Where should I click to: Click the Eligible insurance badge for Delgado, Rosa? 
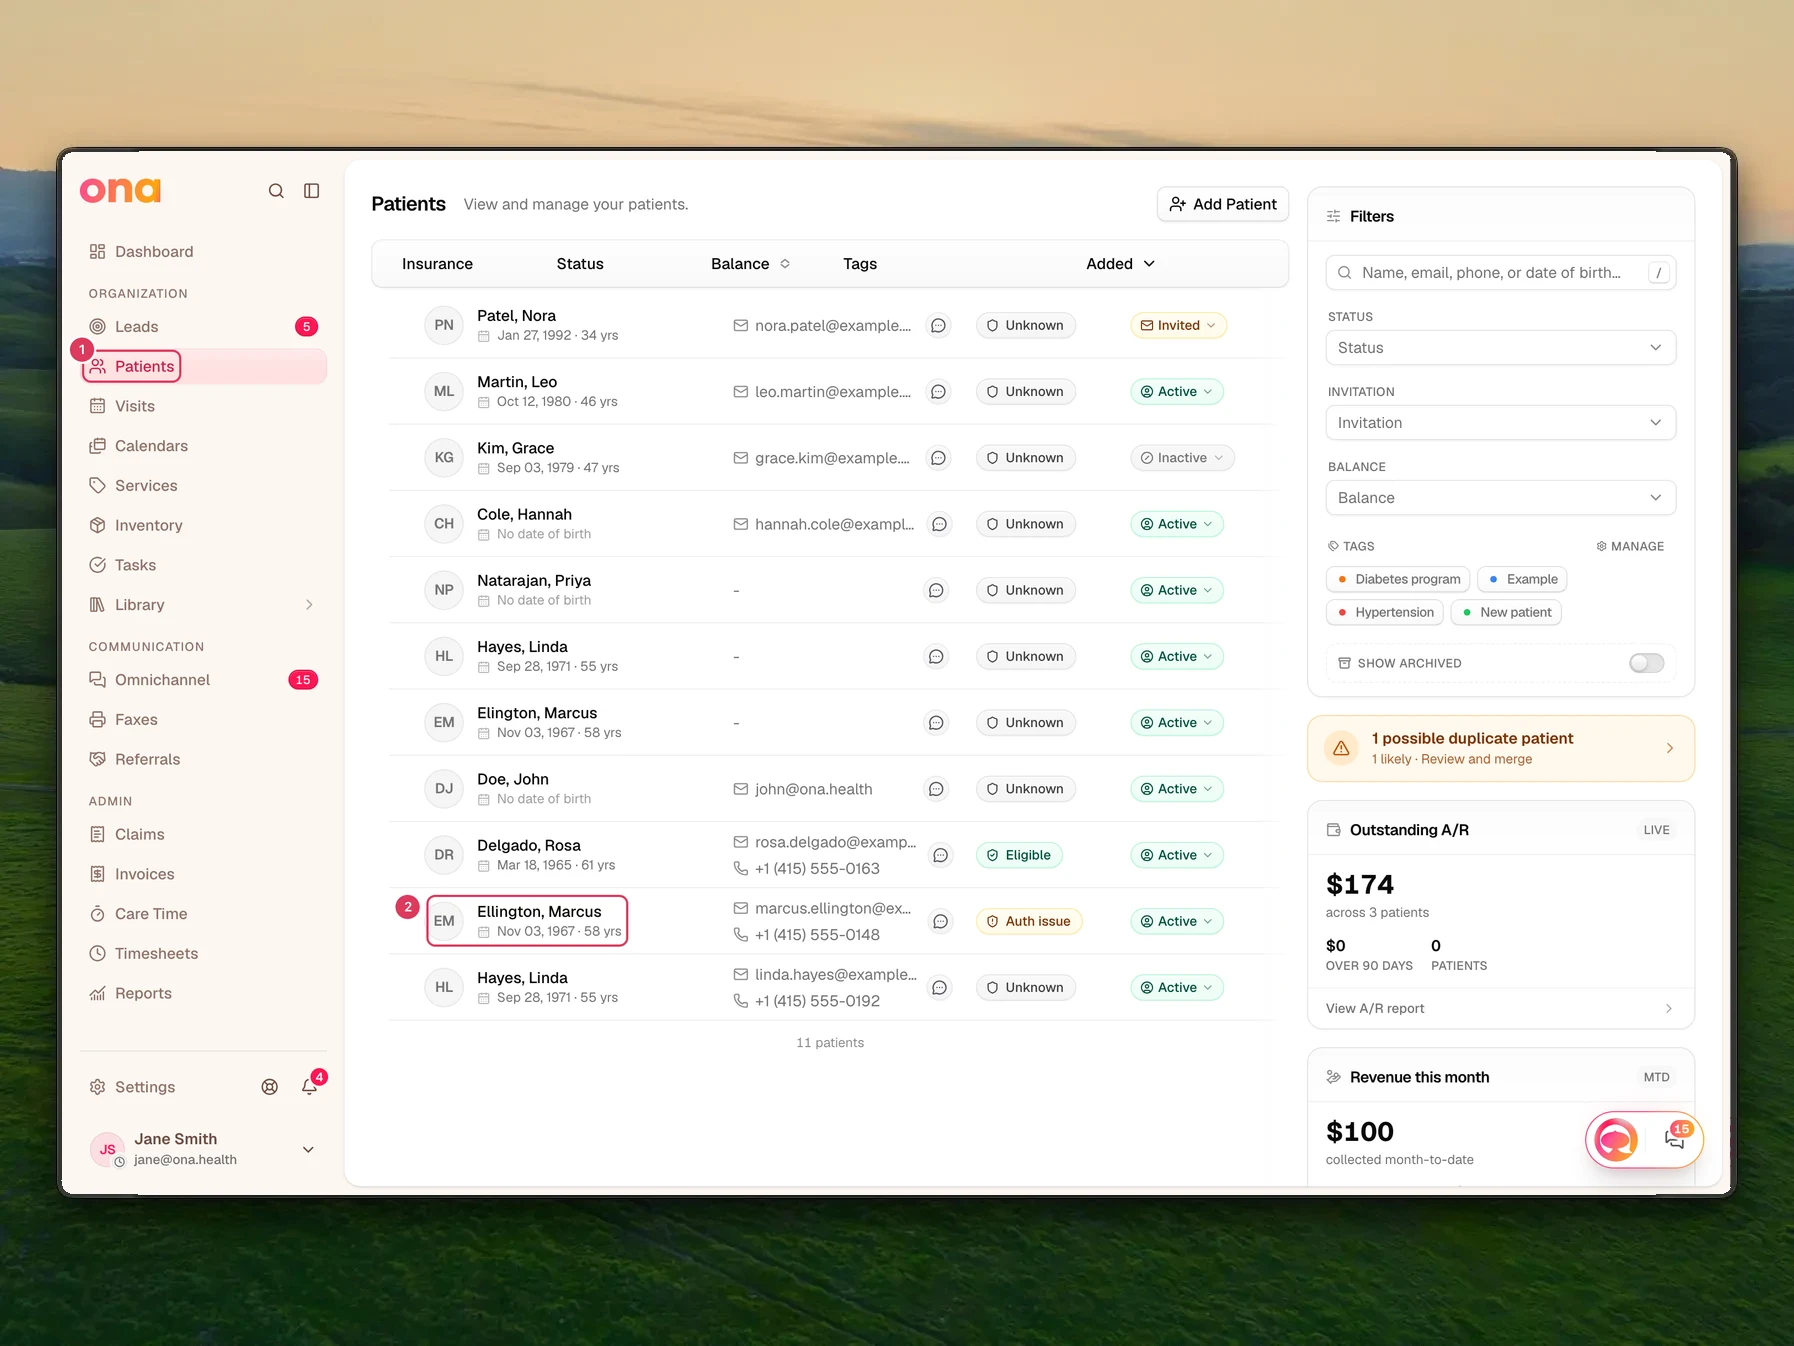point(1019,856)
